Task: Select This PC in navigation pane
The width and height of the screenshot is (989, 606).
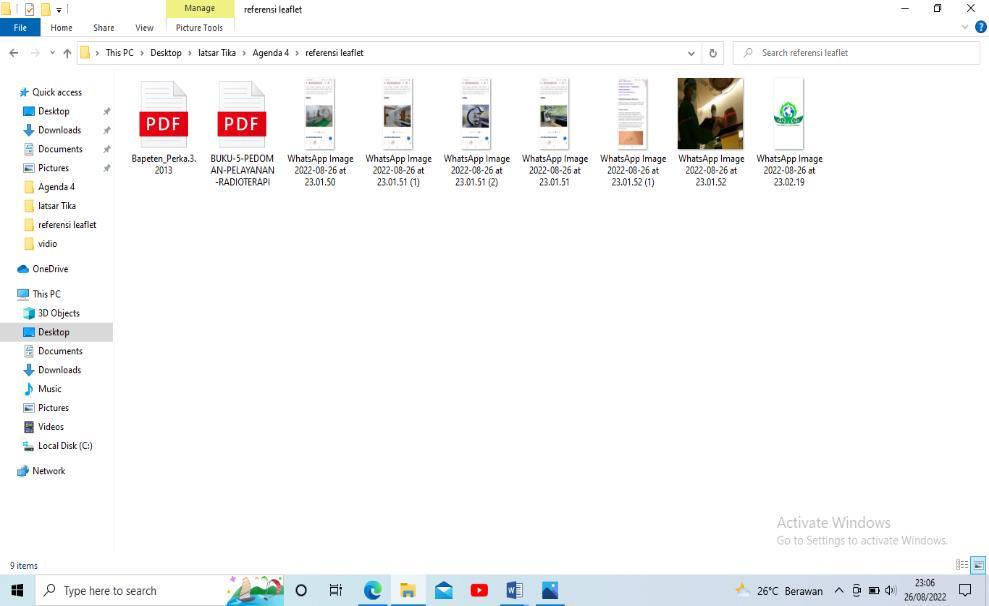Action: (x=46, y=294)
